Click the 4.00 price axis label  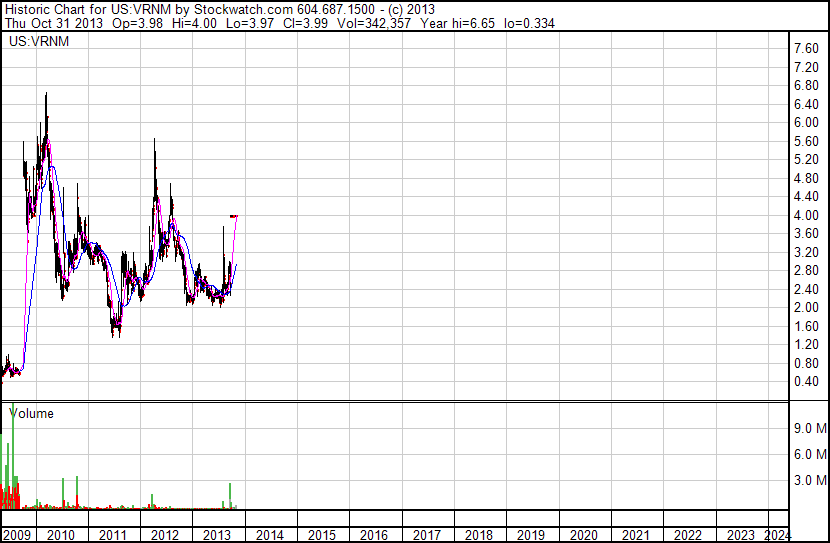tap(807, 215)
